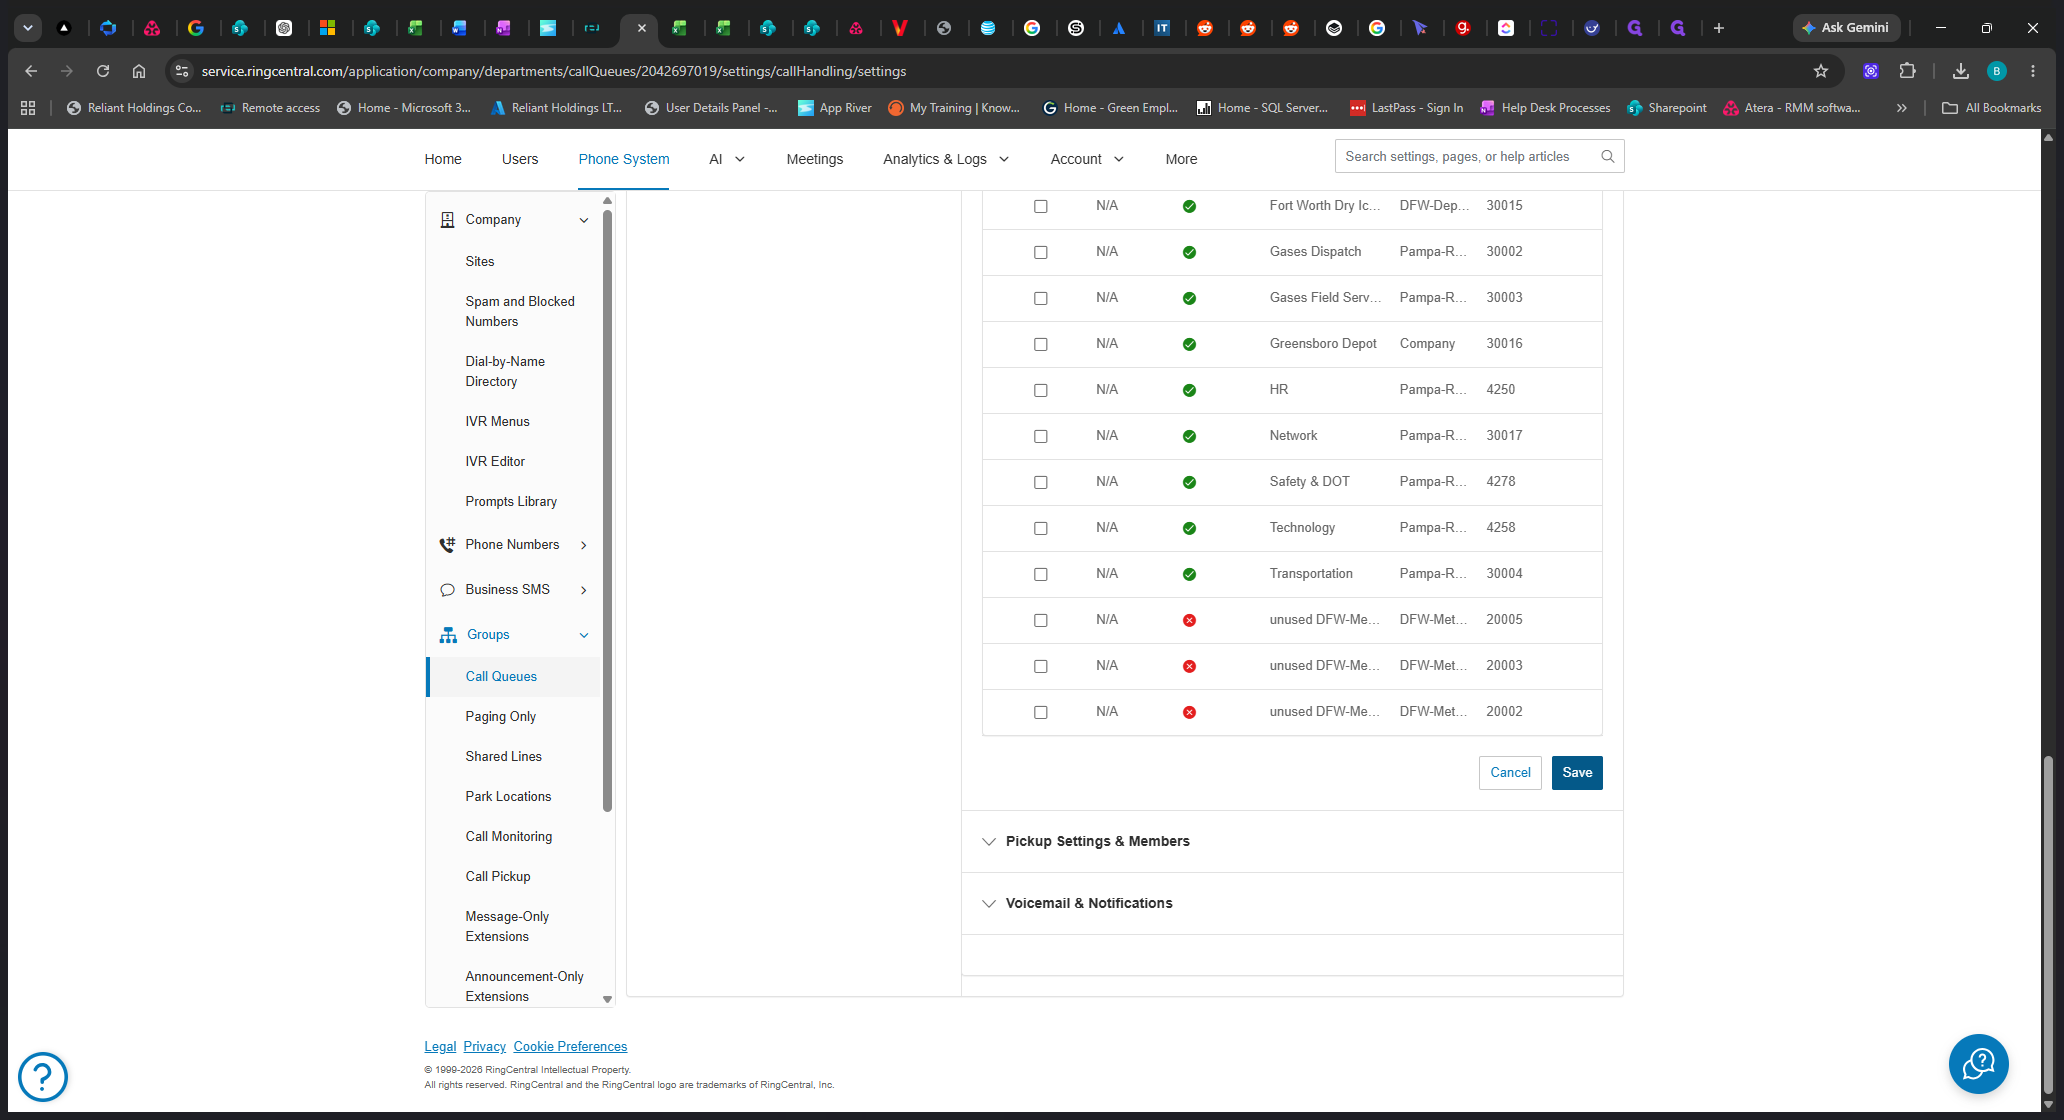Viewport: 2064px width, 1120px height.
Task: Open the AI dropdown menu
Action: [x=727, y=159]
